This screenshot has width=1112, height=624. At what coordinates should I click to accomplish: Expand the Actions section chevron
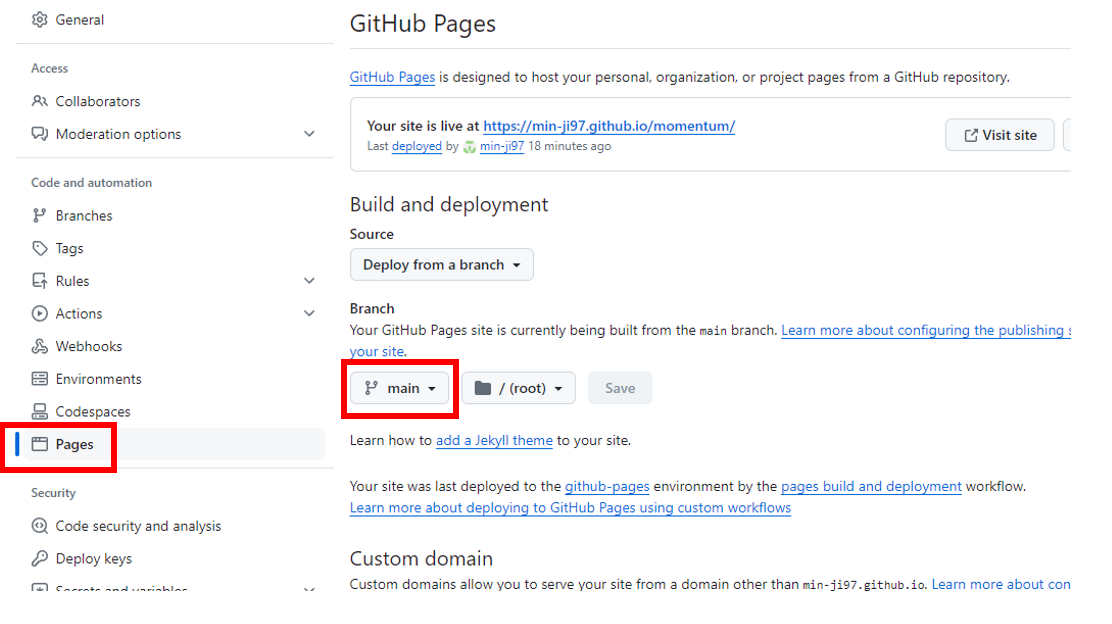click(x=309, y=313)
